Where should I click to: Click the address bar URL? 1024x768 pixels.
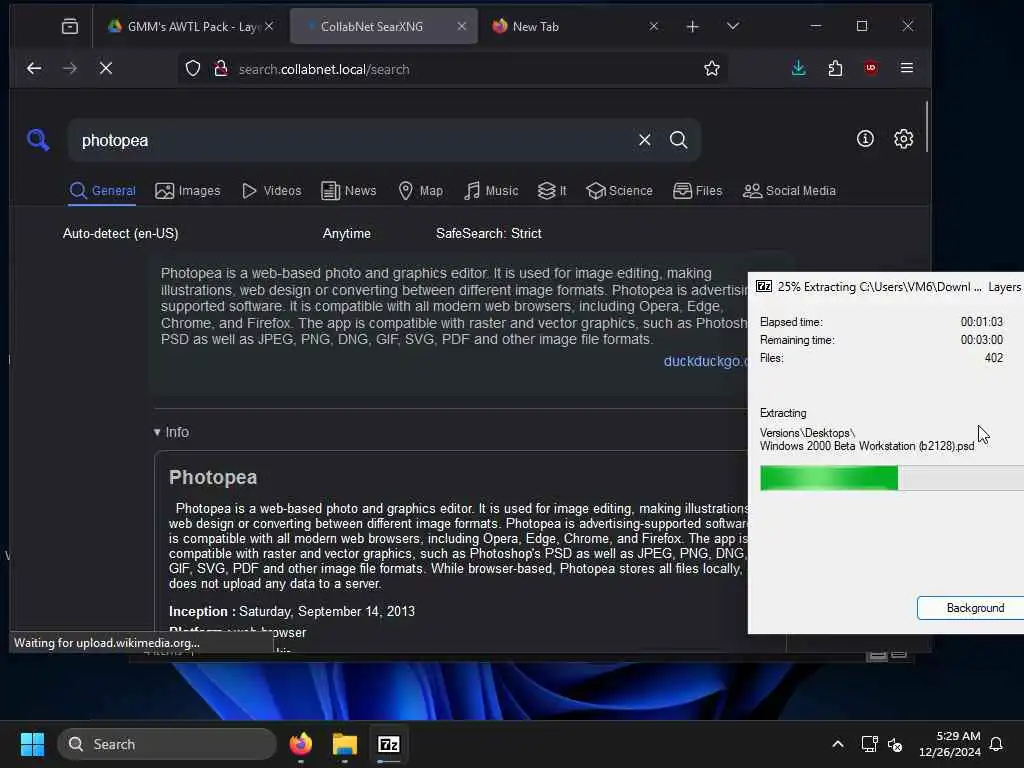point(324,69)
